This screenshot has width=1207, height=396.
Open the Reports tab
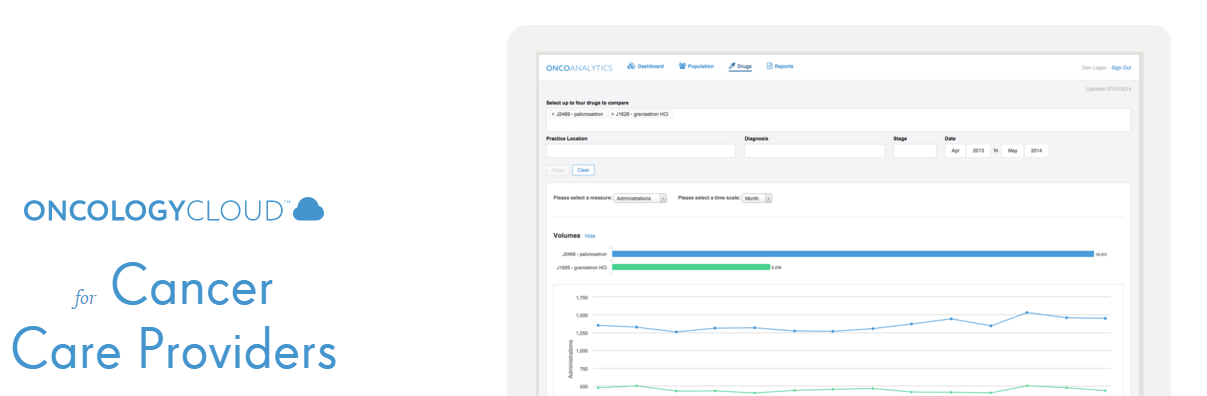tap(780, 66)
